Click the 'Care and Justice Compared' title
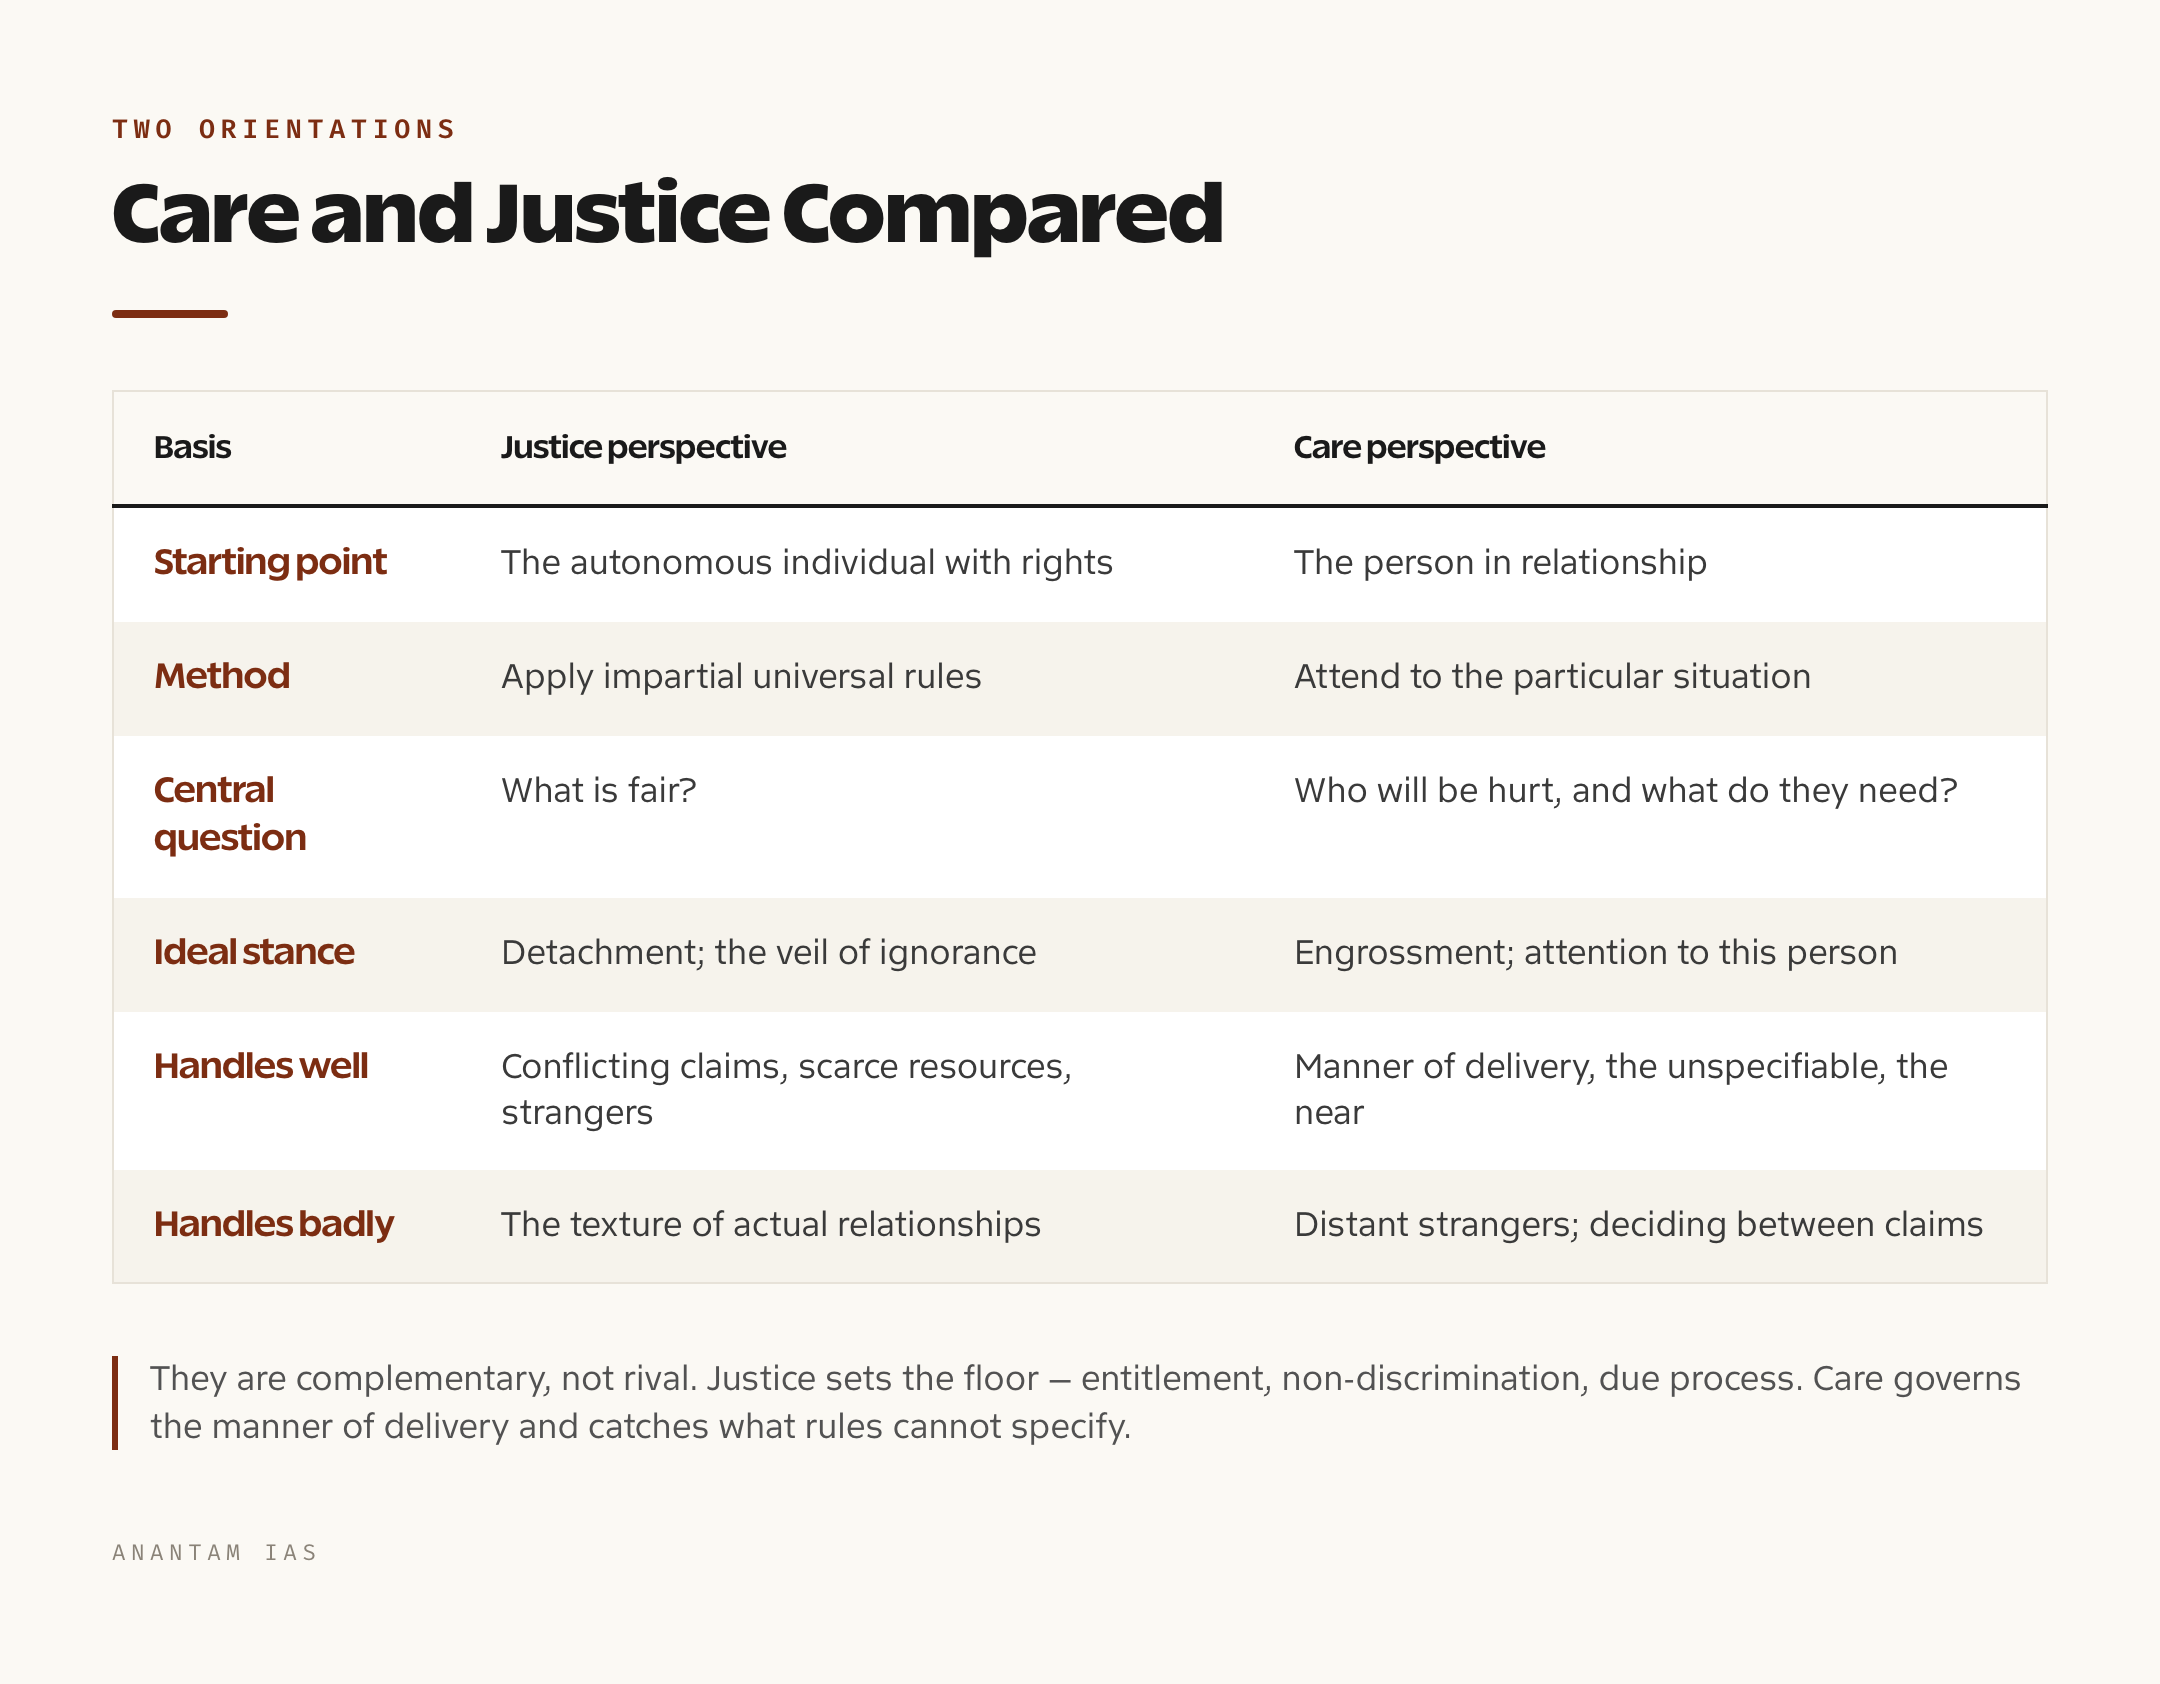Viewport: 2160px width, 1684px height. point(667,213)
